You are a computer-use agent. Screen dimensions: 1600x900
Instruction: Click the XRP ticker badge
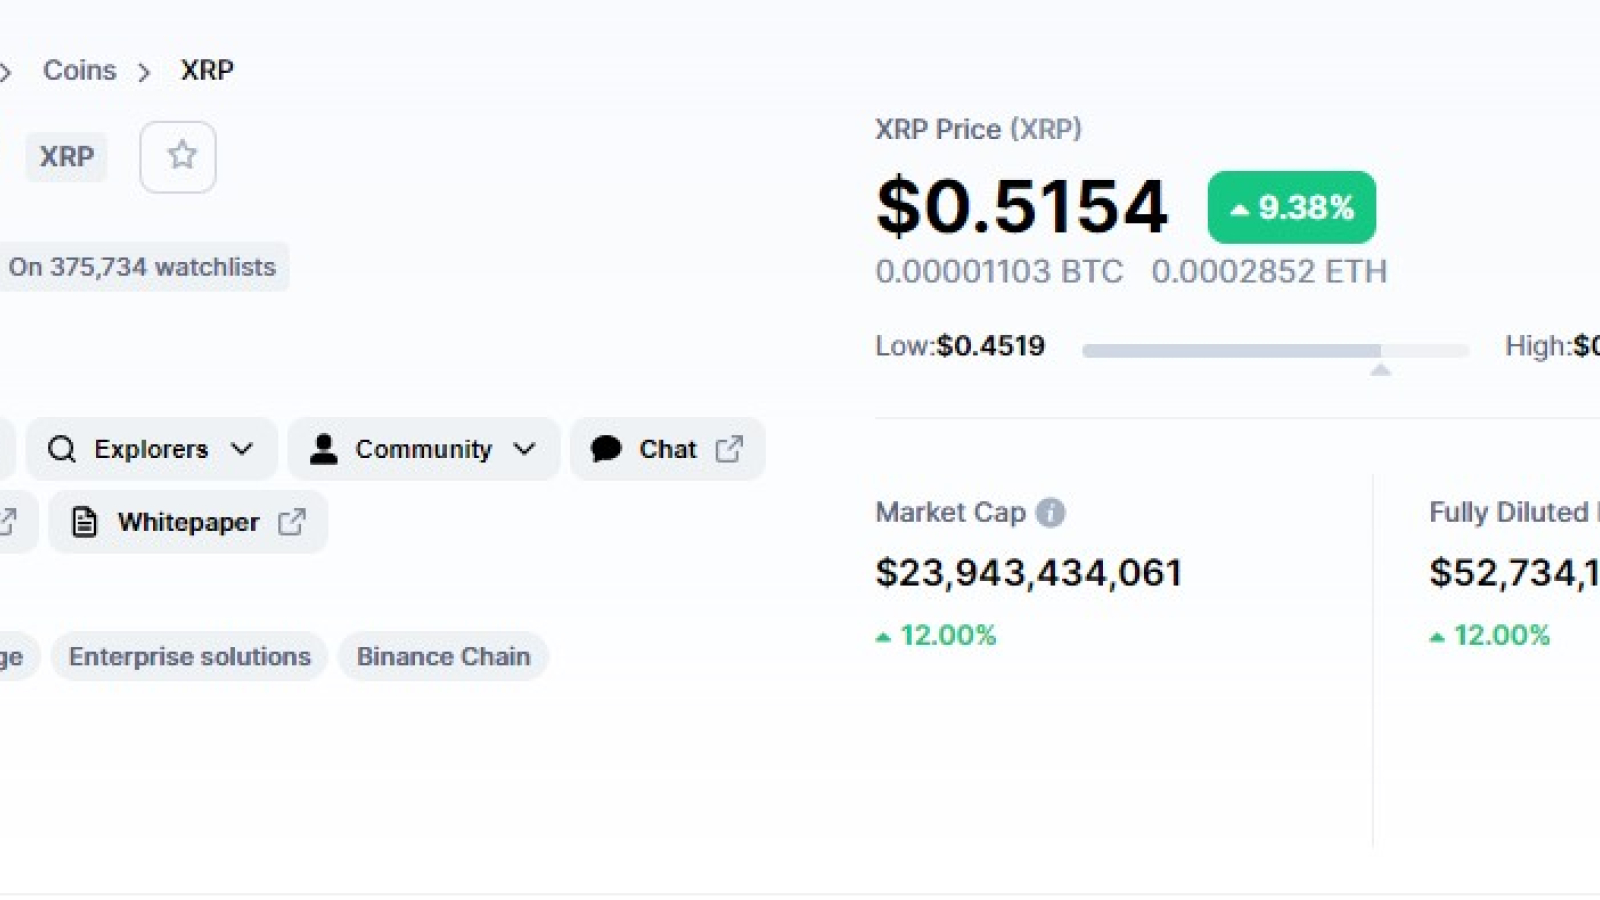[x=66, y=157]
